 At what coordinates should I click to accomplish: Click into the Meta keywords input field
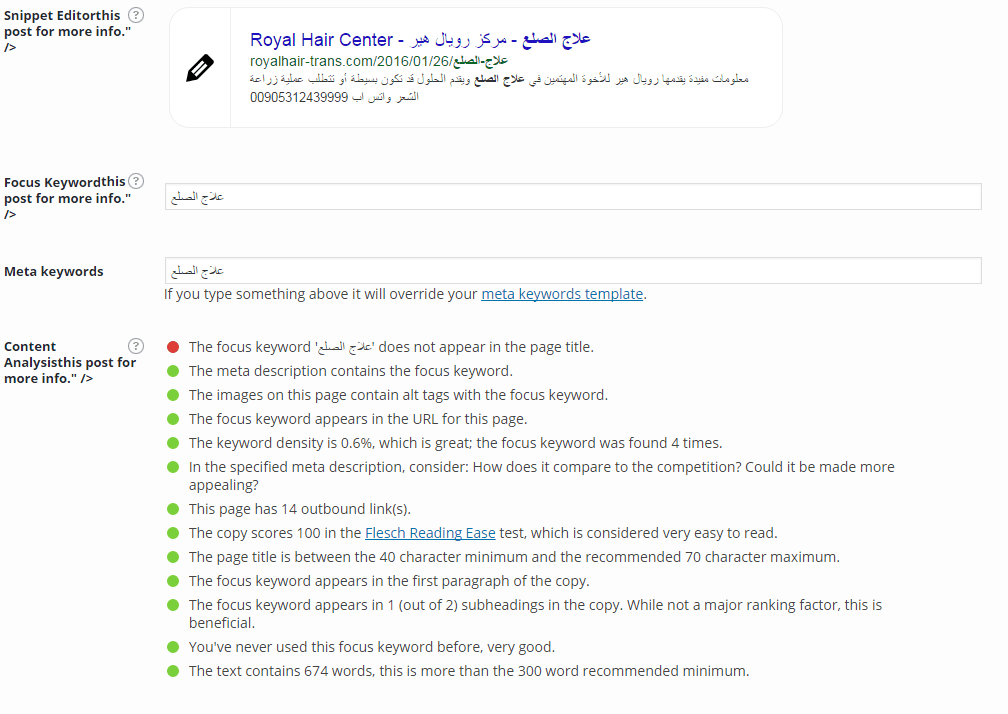(573, 271)
